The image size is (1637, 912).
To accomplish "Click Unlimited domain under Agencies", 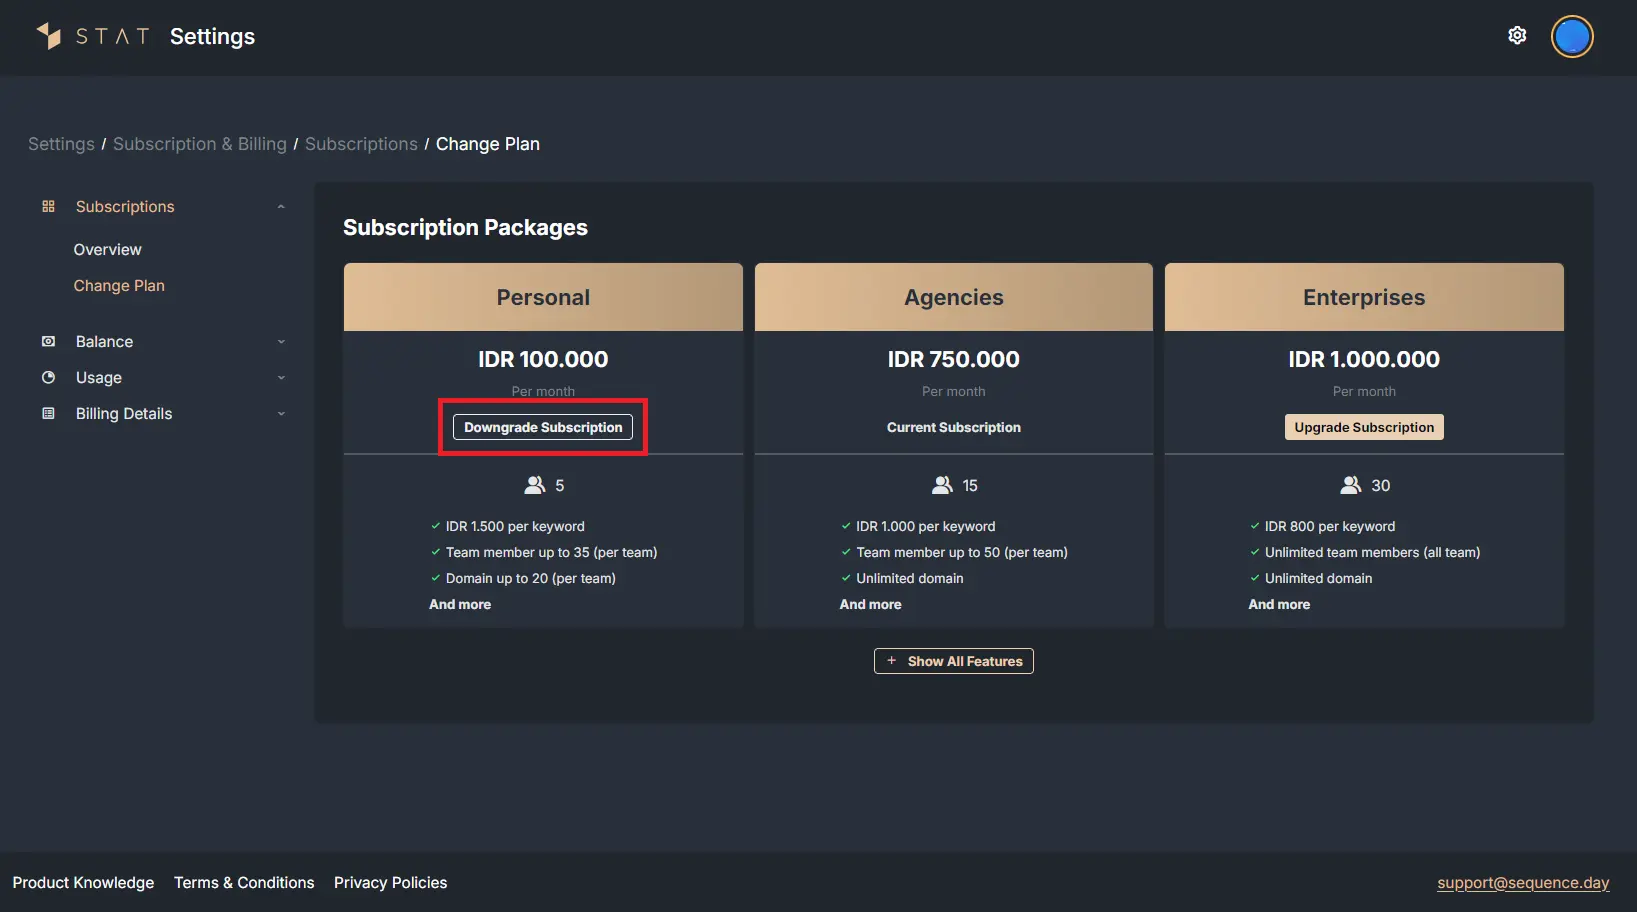I will [910, 578].
